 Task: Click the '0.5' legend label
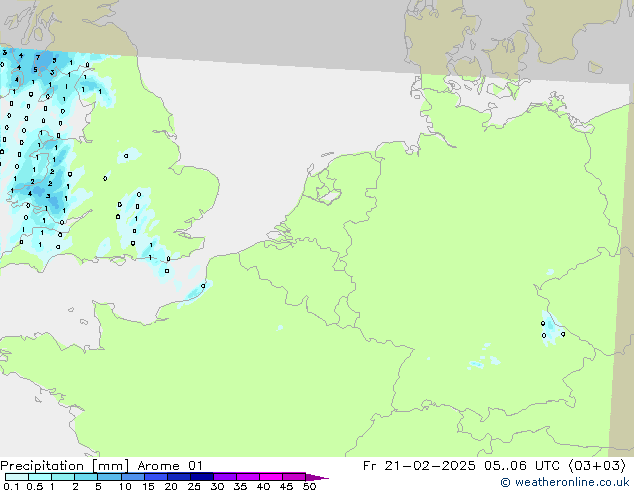[x=34, y=486]
